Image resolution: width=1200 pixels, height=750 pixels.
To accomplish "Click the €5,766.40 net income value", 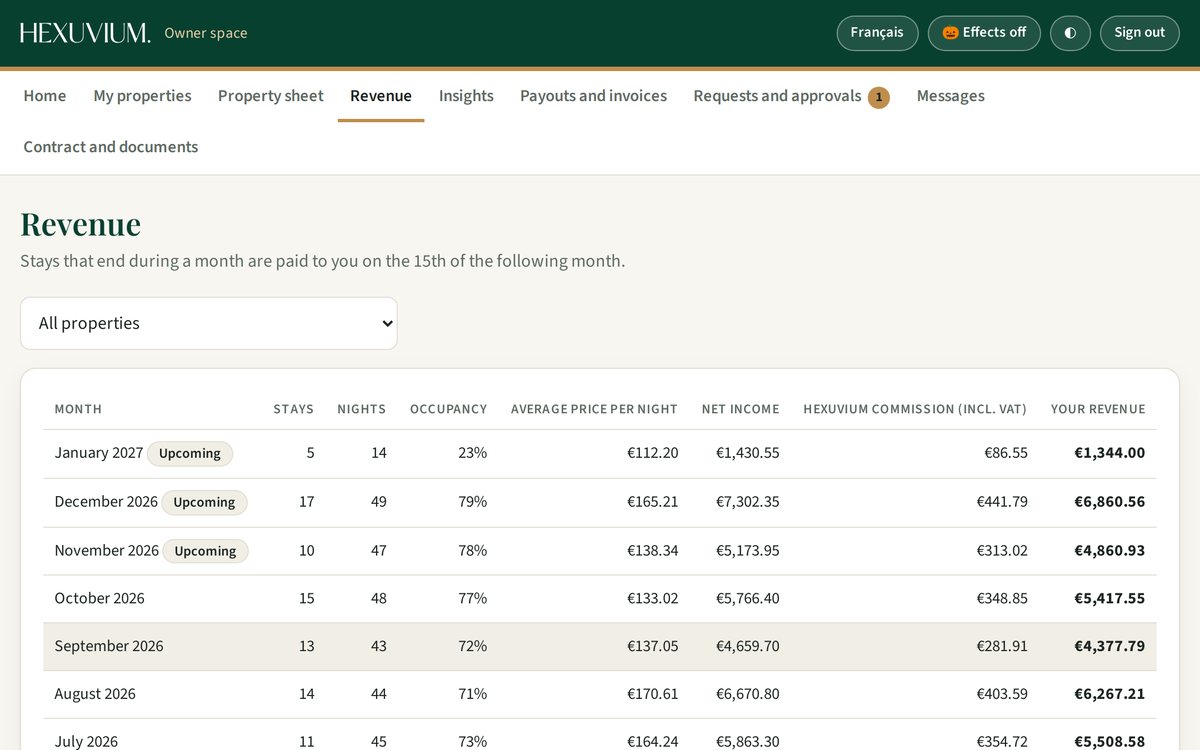I will tap(748, 599).
